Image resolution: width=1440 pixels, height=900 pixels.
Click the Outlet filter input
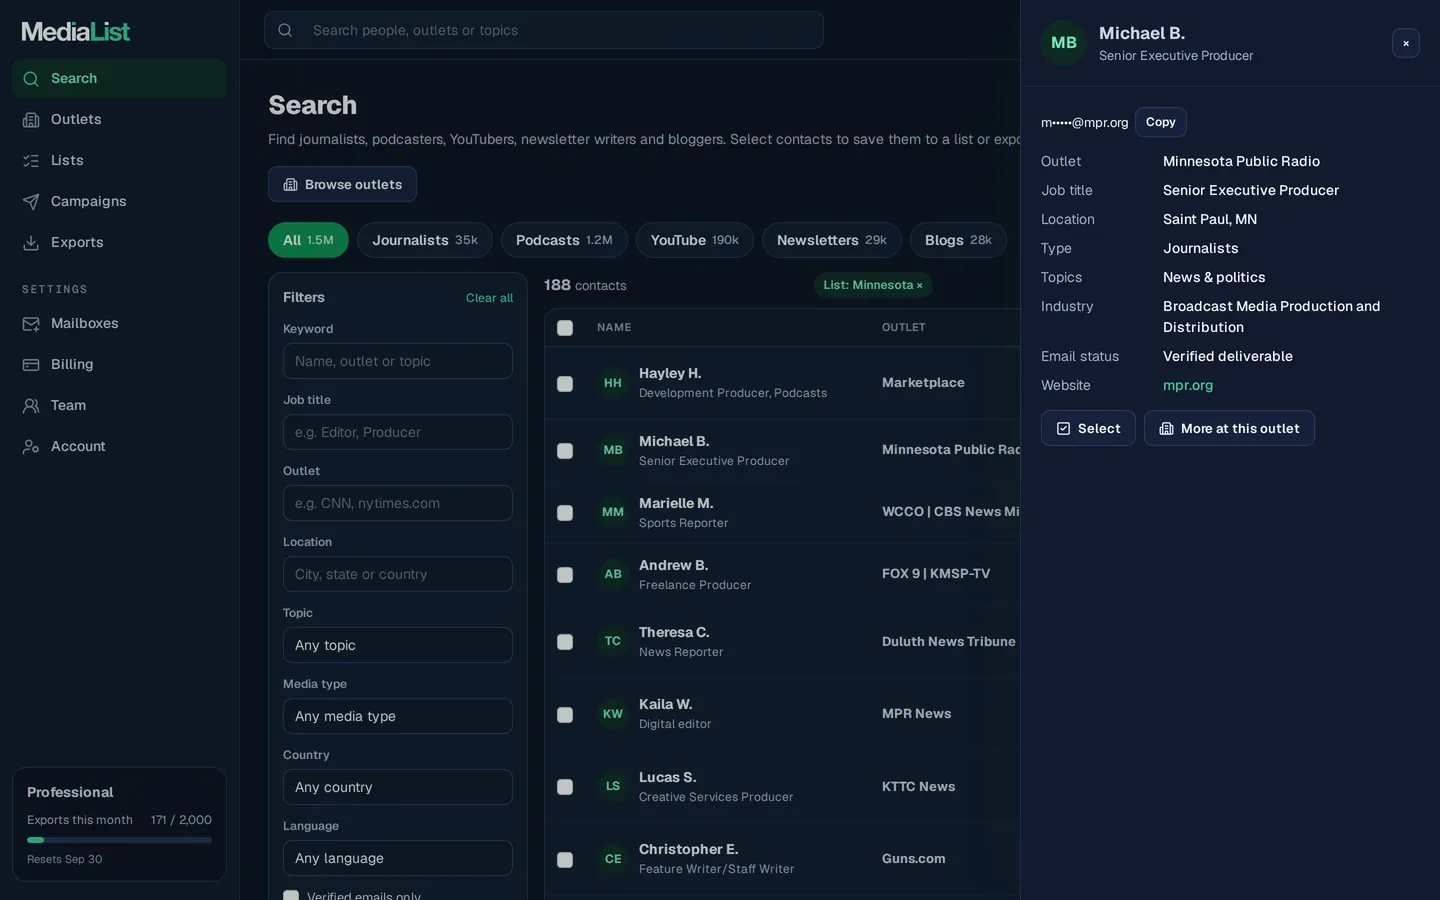tap(398, 503)
